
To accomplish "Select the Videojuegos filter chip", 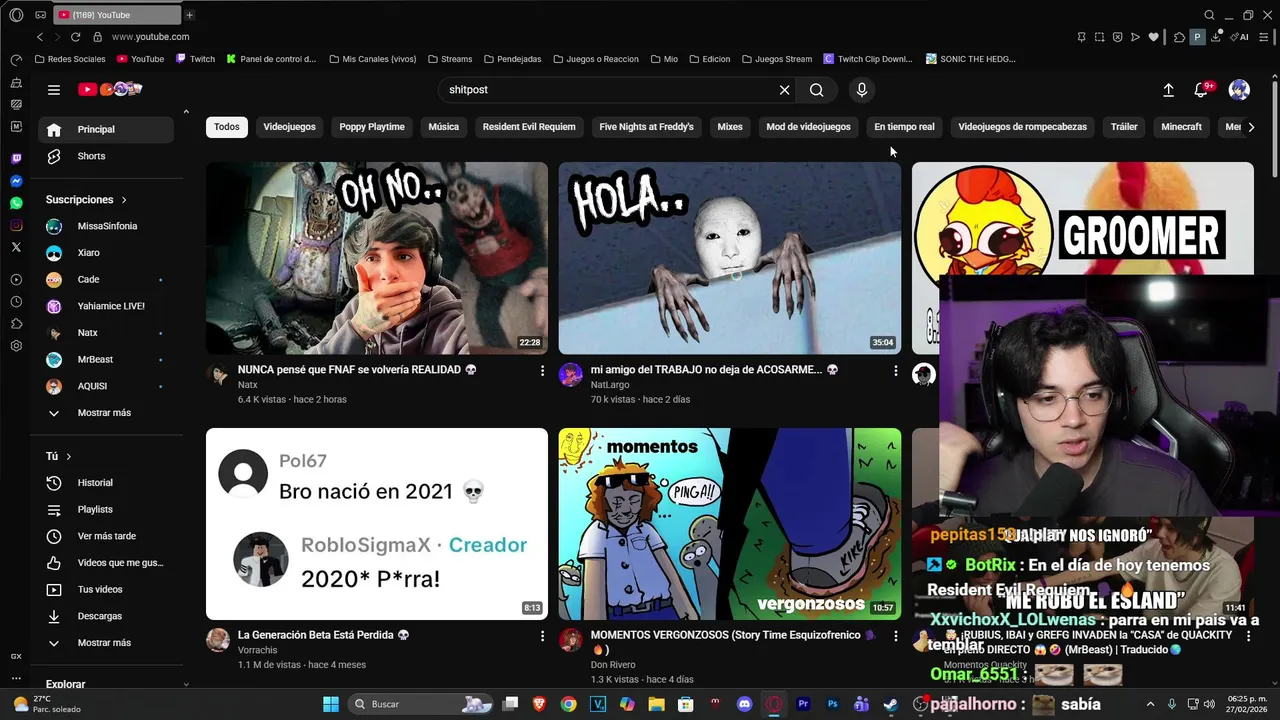I will (x=289, y=127).
